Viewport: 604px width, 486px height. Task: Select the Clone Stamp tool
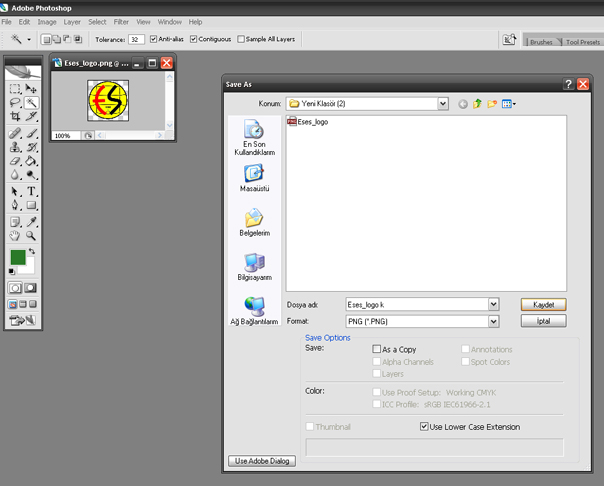pos(15,147)
